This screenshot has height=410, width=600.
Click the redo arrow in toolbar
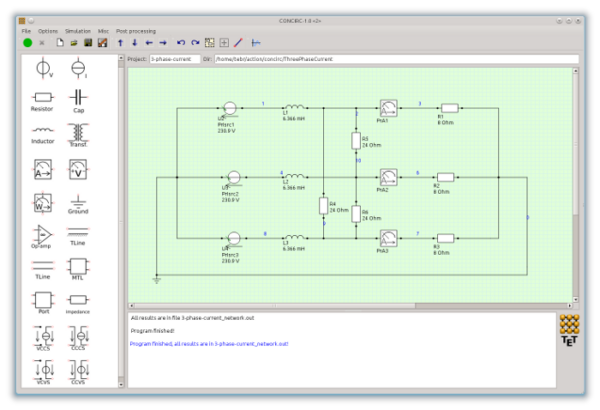pos(194,43)
